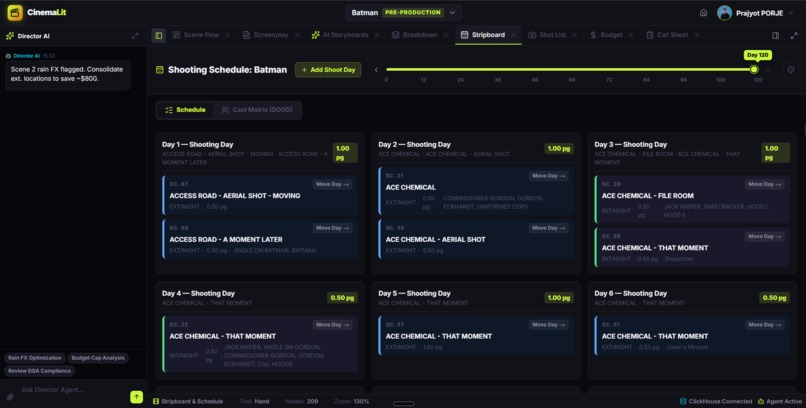806x408 pixels.
Task: Click the round icon right of the timeline
Action: [791, 70]
